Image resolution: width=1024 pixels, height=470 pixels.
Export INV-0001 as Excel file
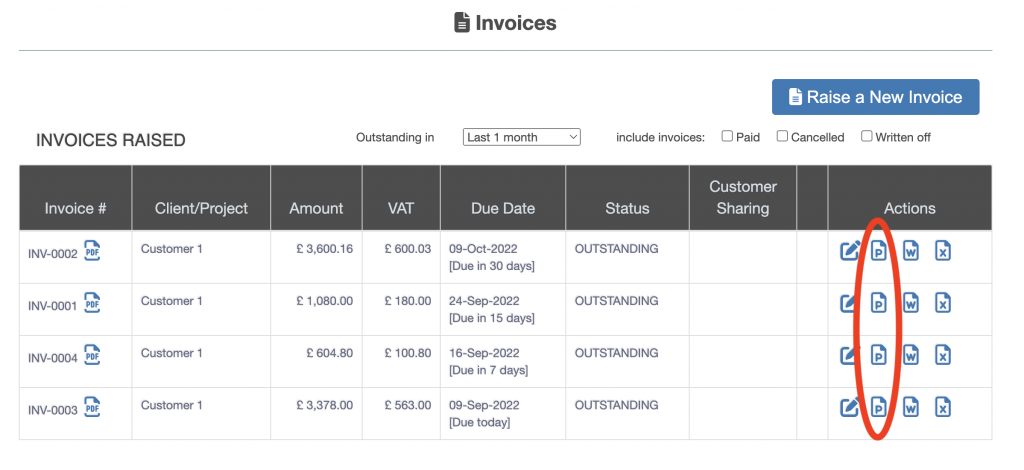[942, 303]
